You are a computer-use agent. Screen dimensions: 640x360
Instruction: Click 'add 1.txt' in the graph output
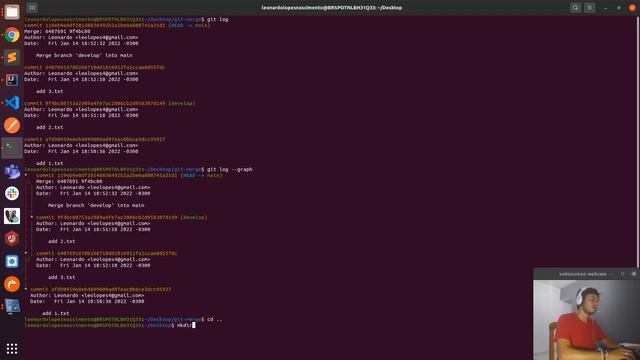(56, 313)
